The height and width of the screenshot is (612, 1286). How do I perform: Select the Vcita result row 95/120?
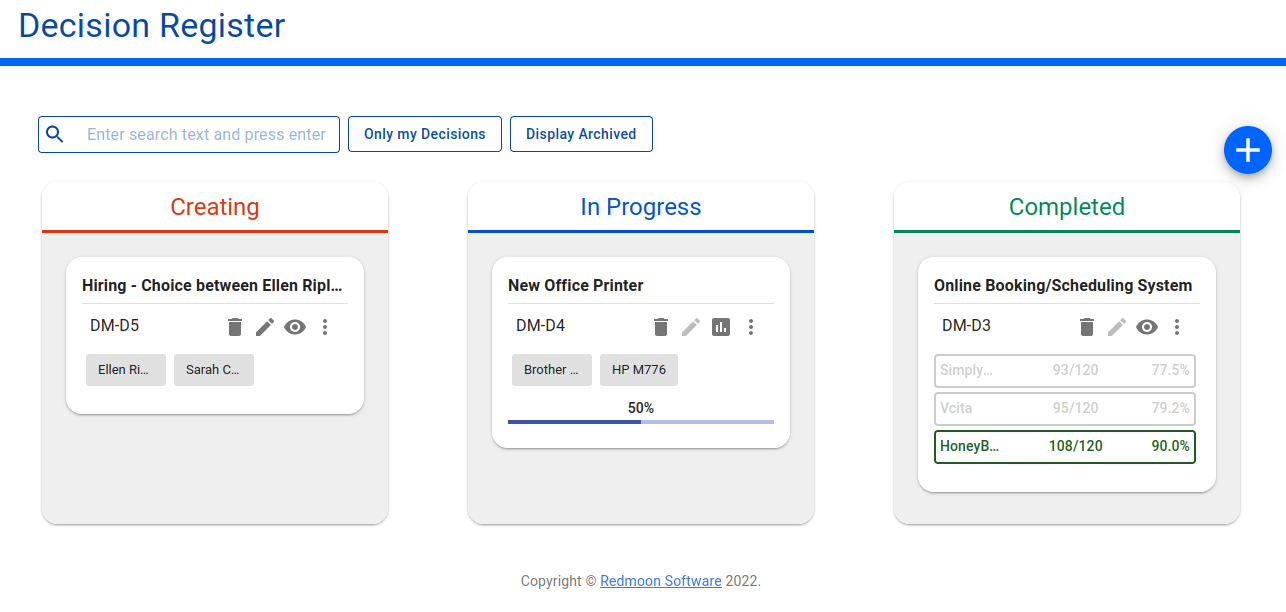click(1065, 408)
